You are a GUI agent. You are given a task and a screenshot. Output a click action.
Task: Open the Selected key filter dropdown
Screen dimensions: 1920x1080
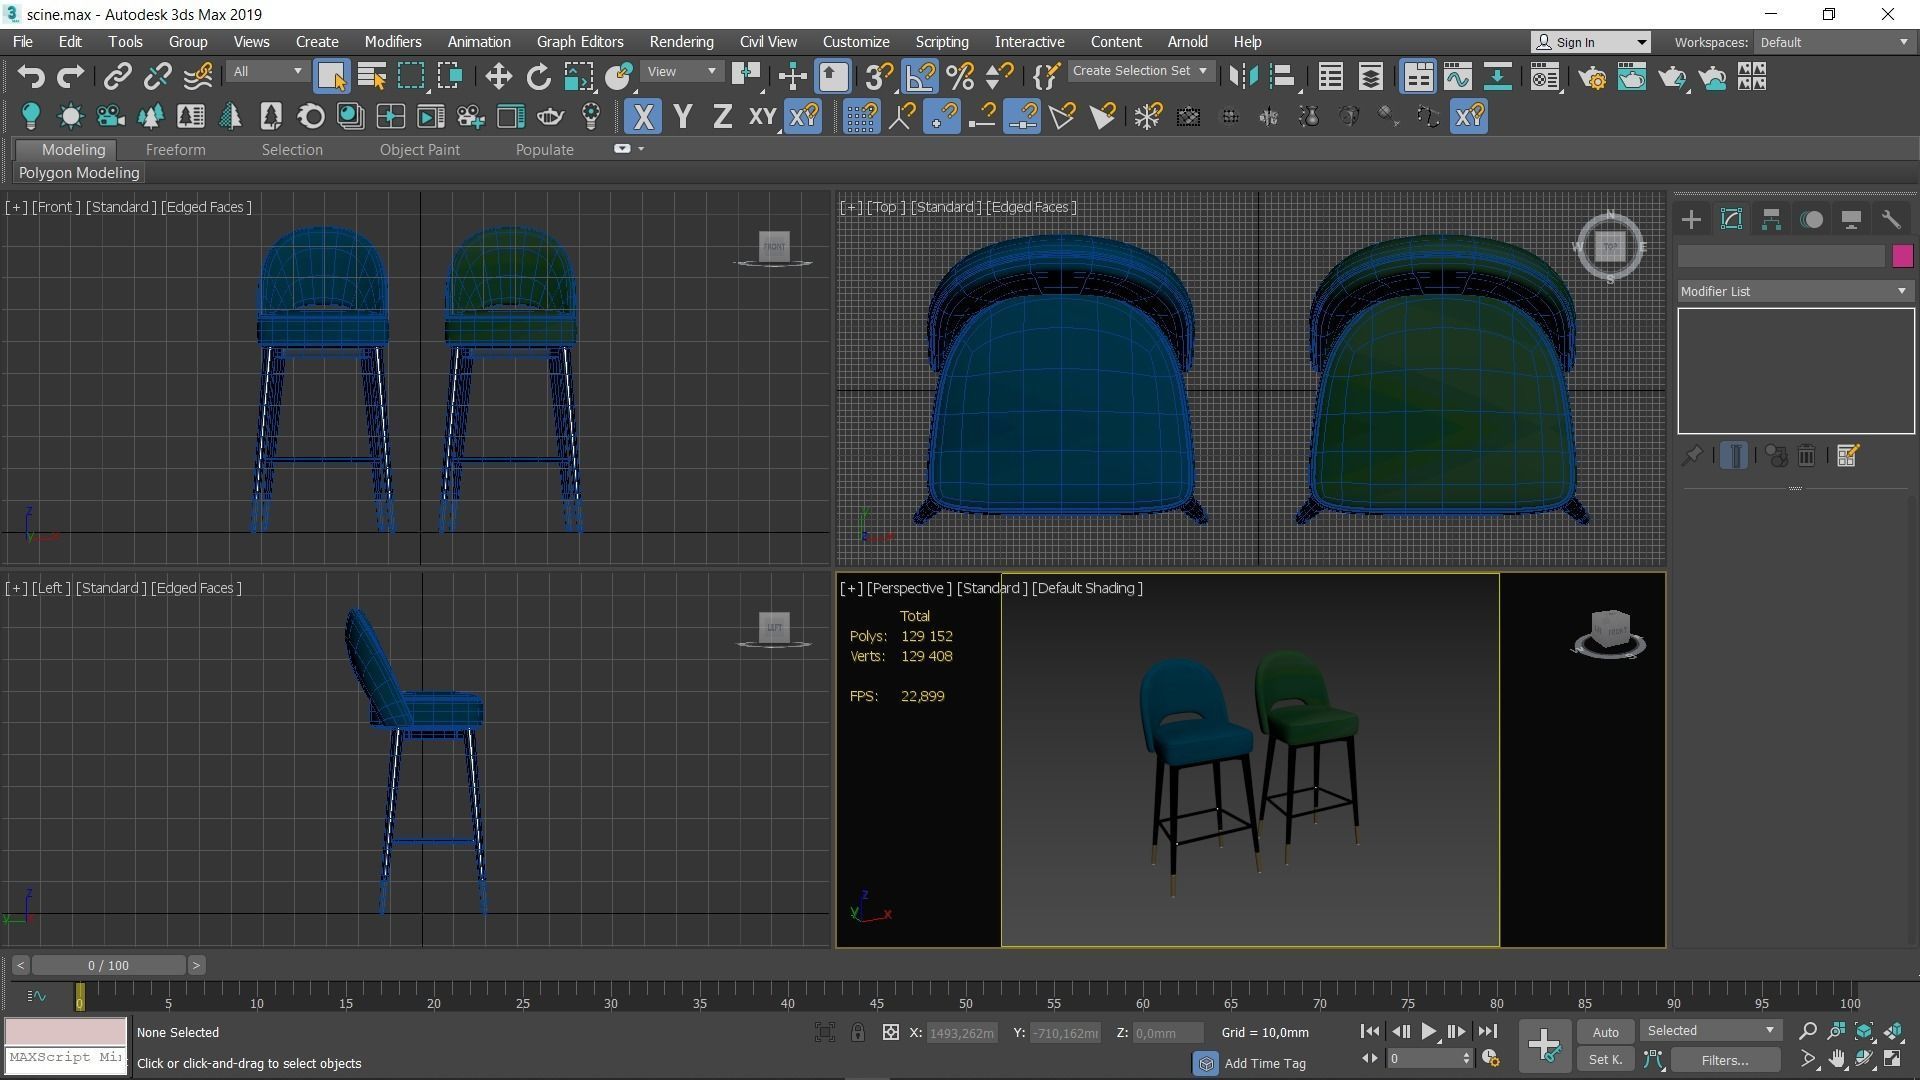[x=1711, y=1031]
